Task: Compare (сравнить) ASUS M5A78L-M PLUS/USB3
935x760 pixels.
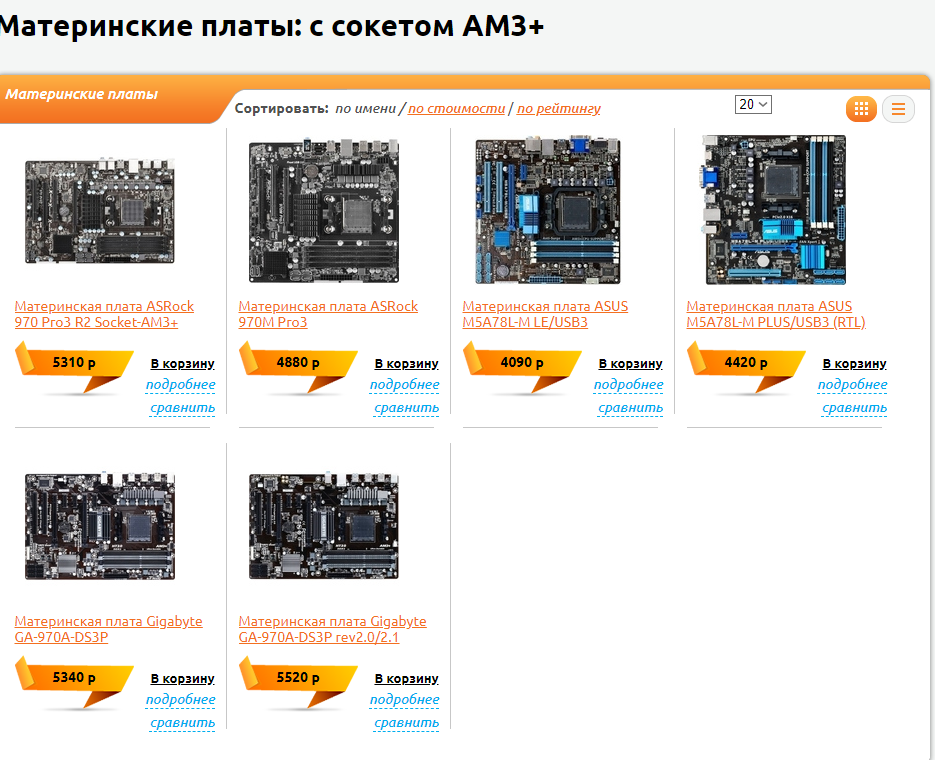Action: (x=854, y=408)
